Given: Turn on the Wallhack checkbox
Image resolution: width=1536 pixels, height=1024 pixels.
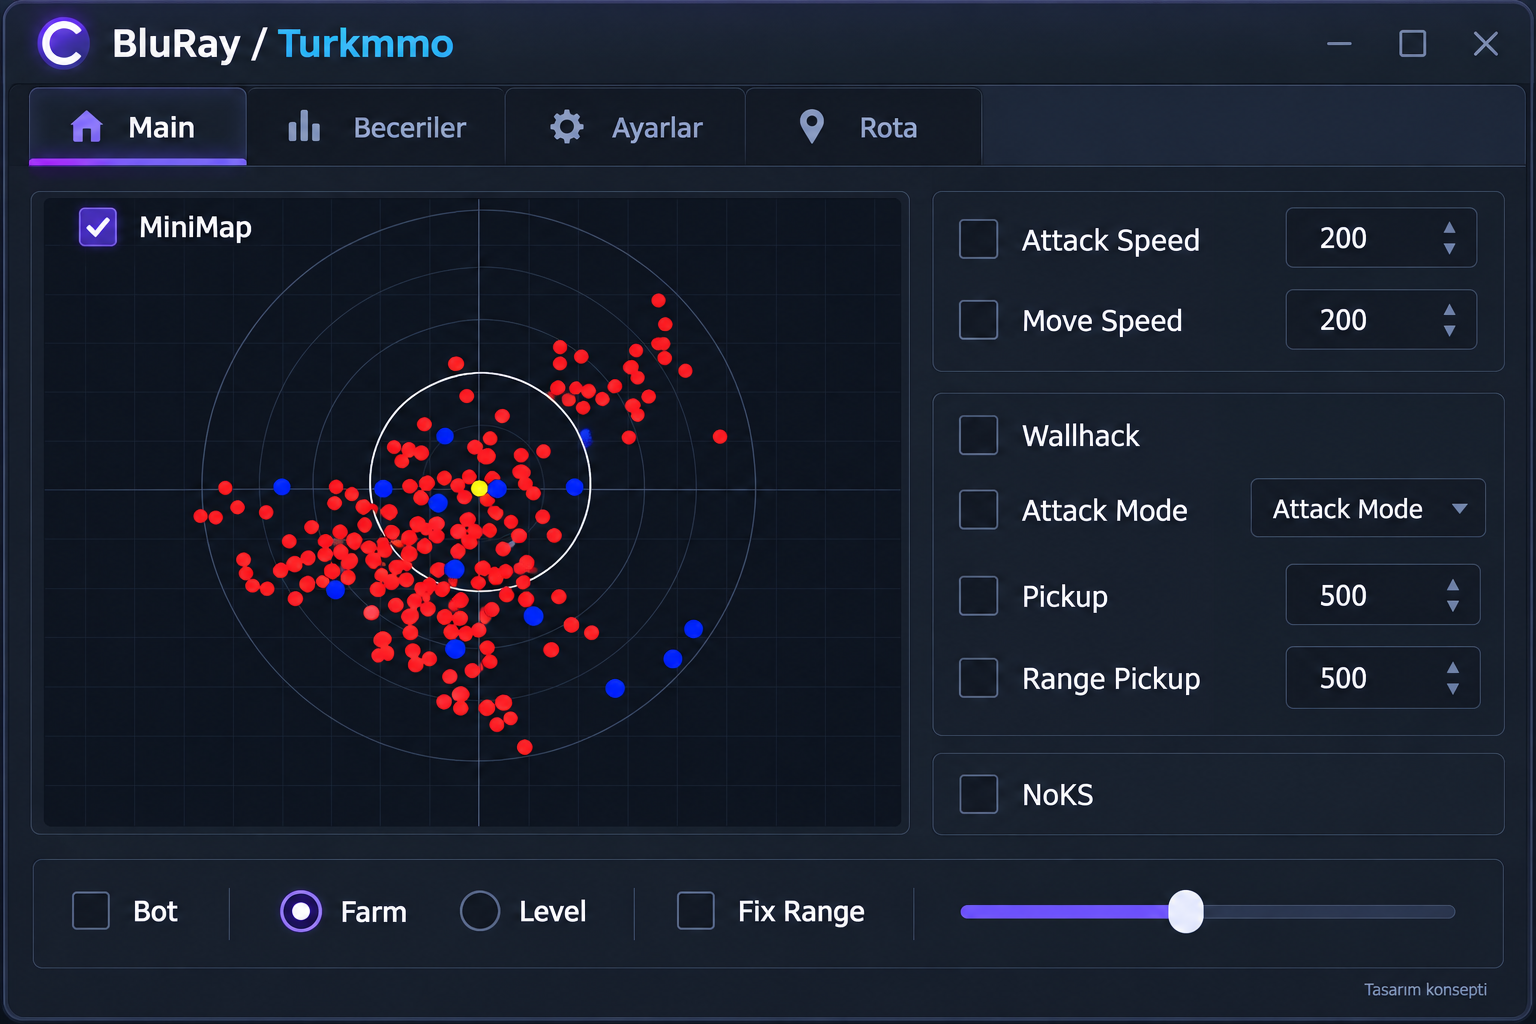Looking at the screenshot, I should click(x=978, y=435).
